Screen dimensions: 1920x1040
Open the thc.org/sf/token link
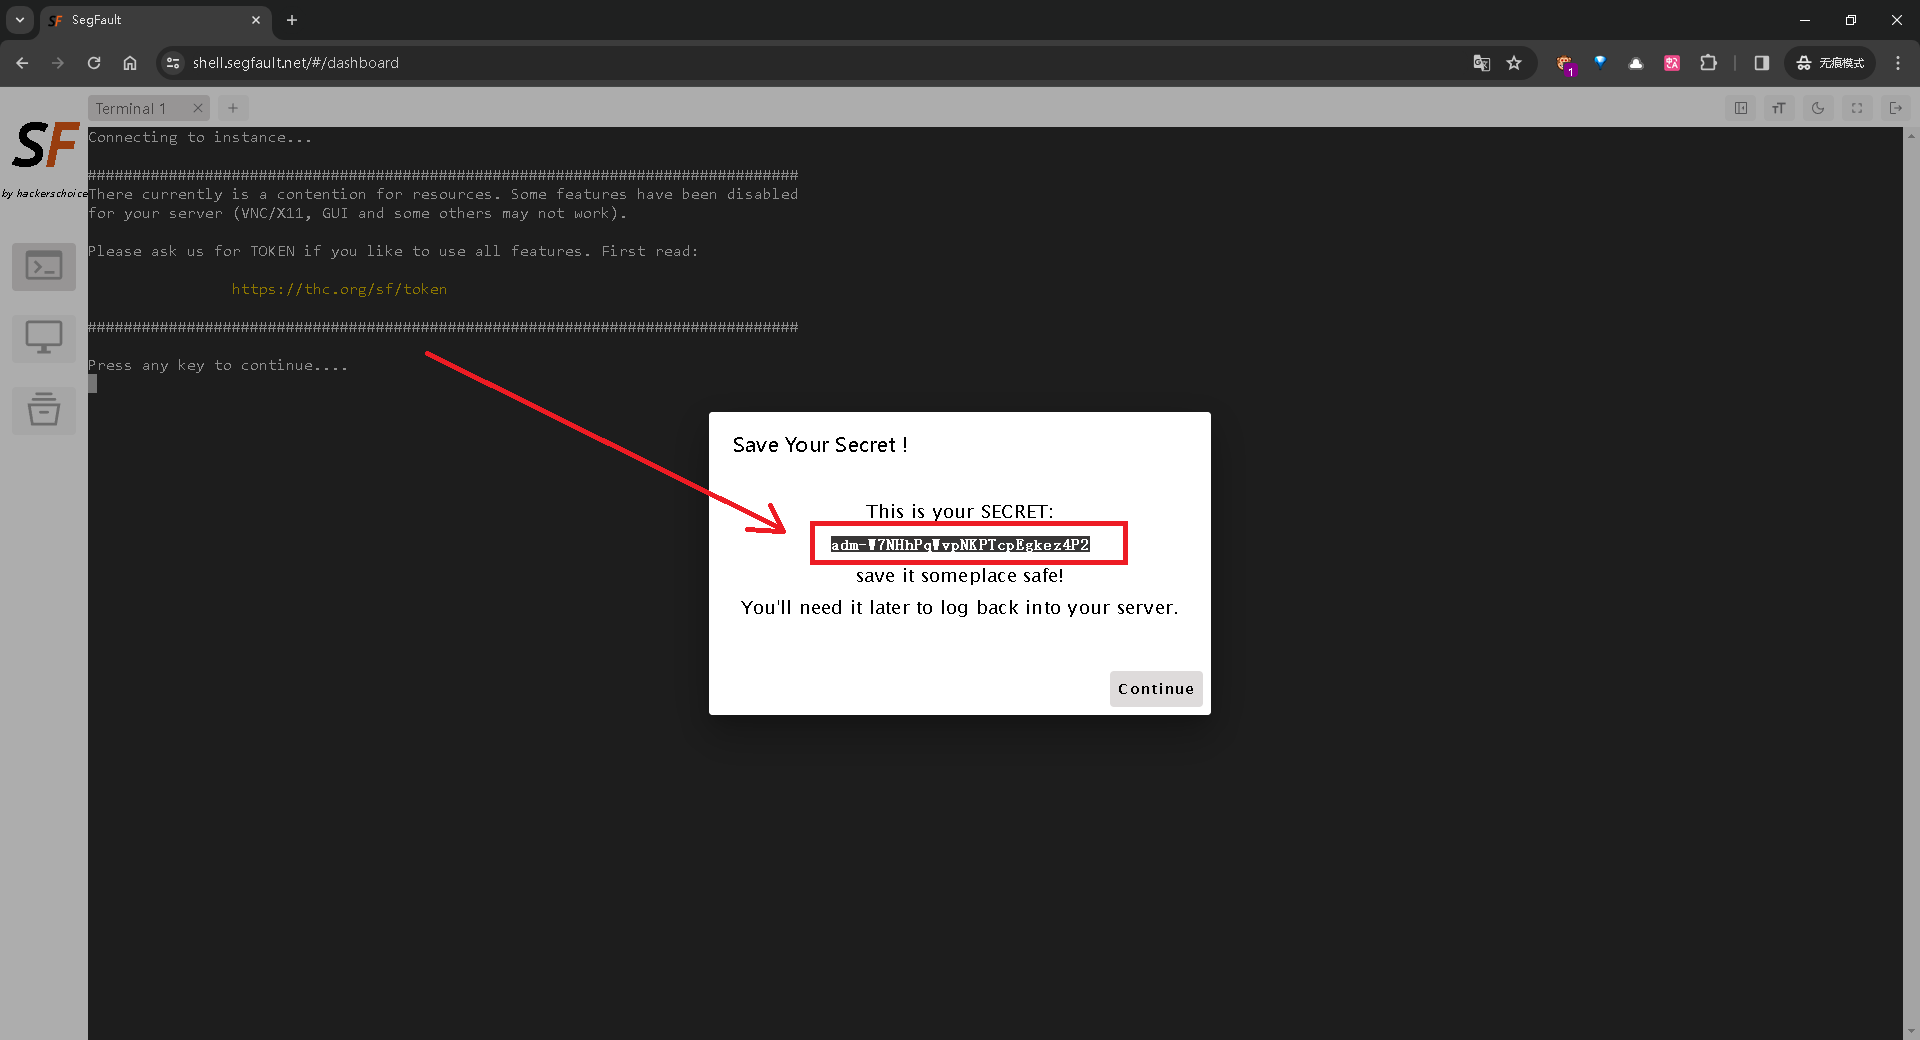click(339, 289)
